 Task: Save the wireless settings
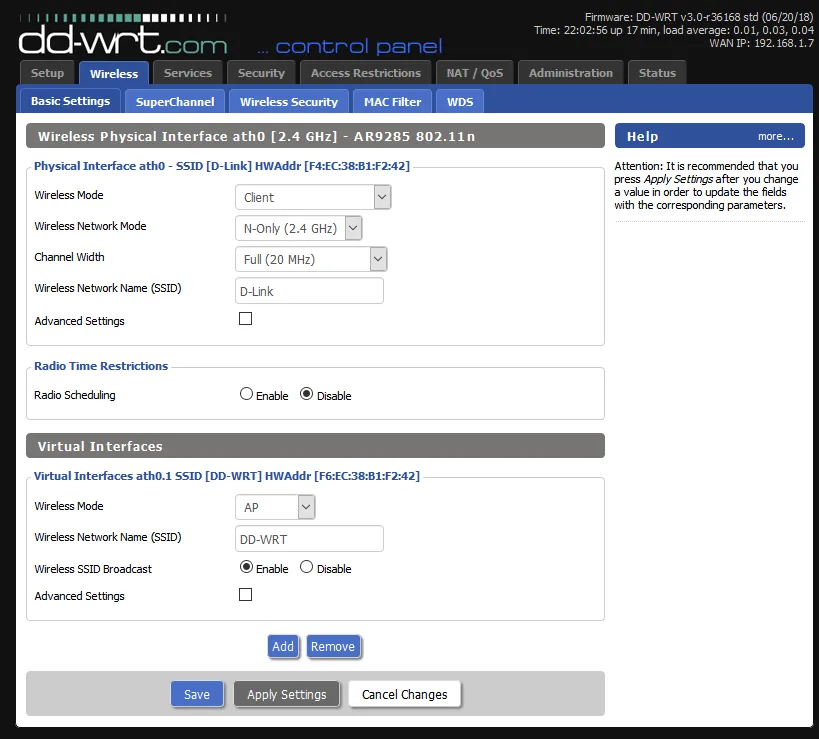pyautogui.click(x=197, y=693)
